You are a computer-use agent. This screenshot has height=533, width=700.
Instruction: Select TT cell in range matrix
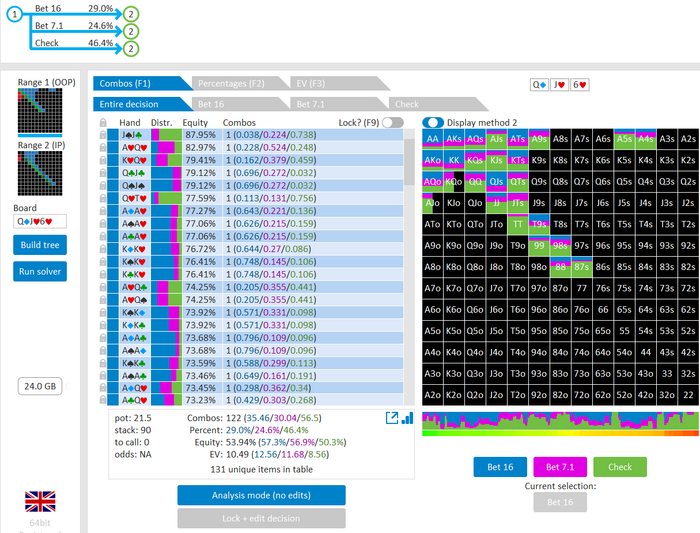point(518,225)
